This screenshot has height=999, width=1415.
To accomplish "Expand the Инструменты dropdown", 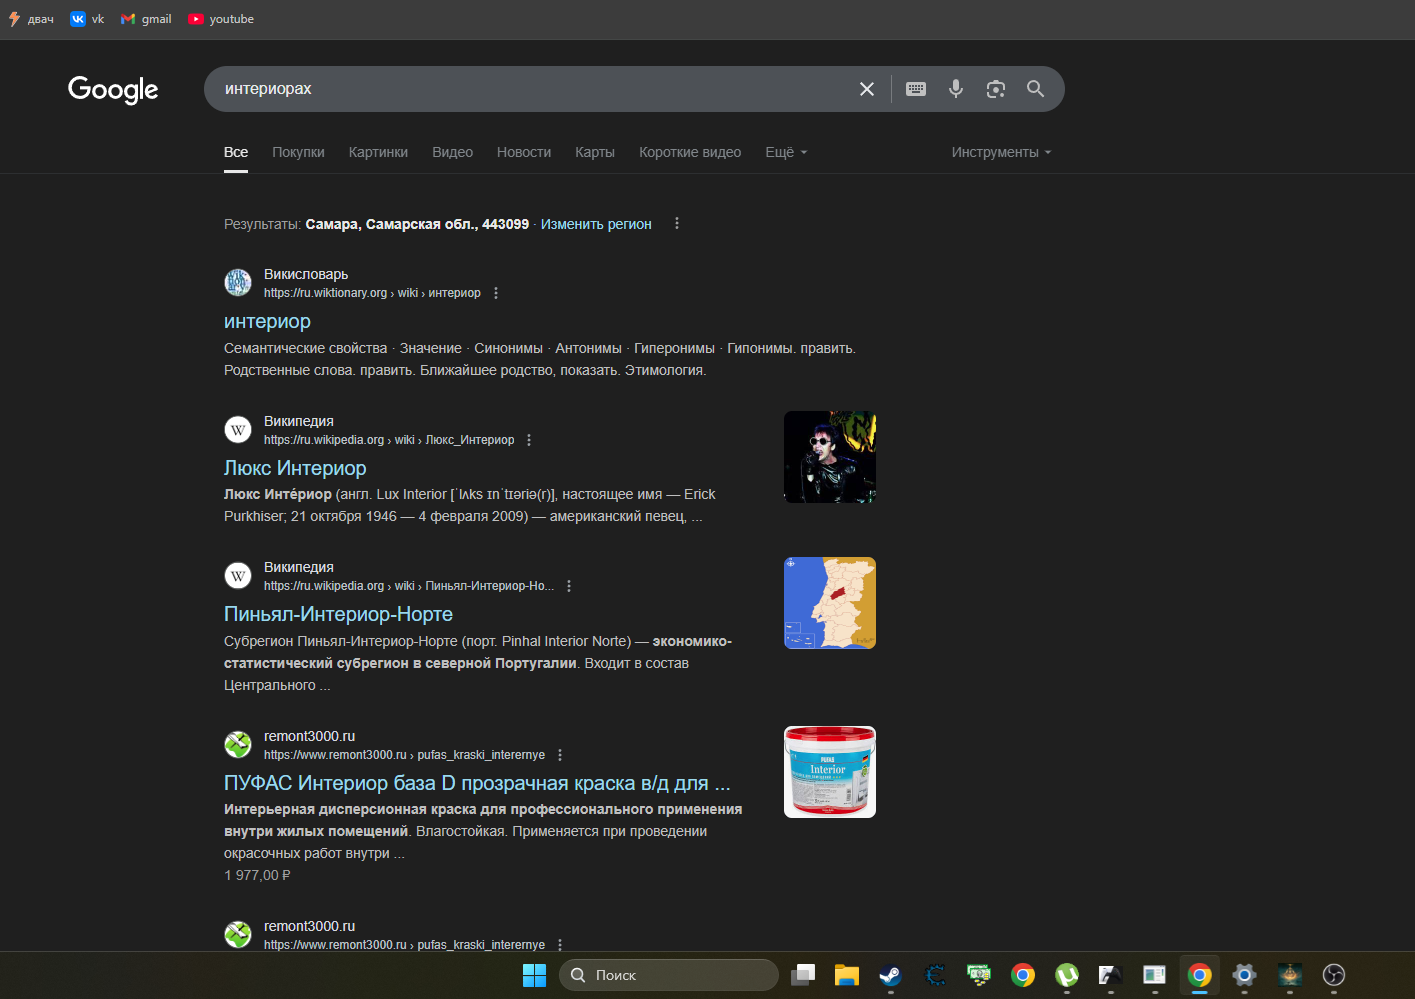I will 1001,152.
